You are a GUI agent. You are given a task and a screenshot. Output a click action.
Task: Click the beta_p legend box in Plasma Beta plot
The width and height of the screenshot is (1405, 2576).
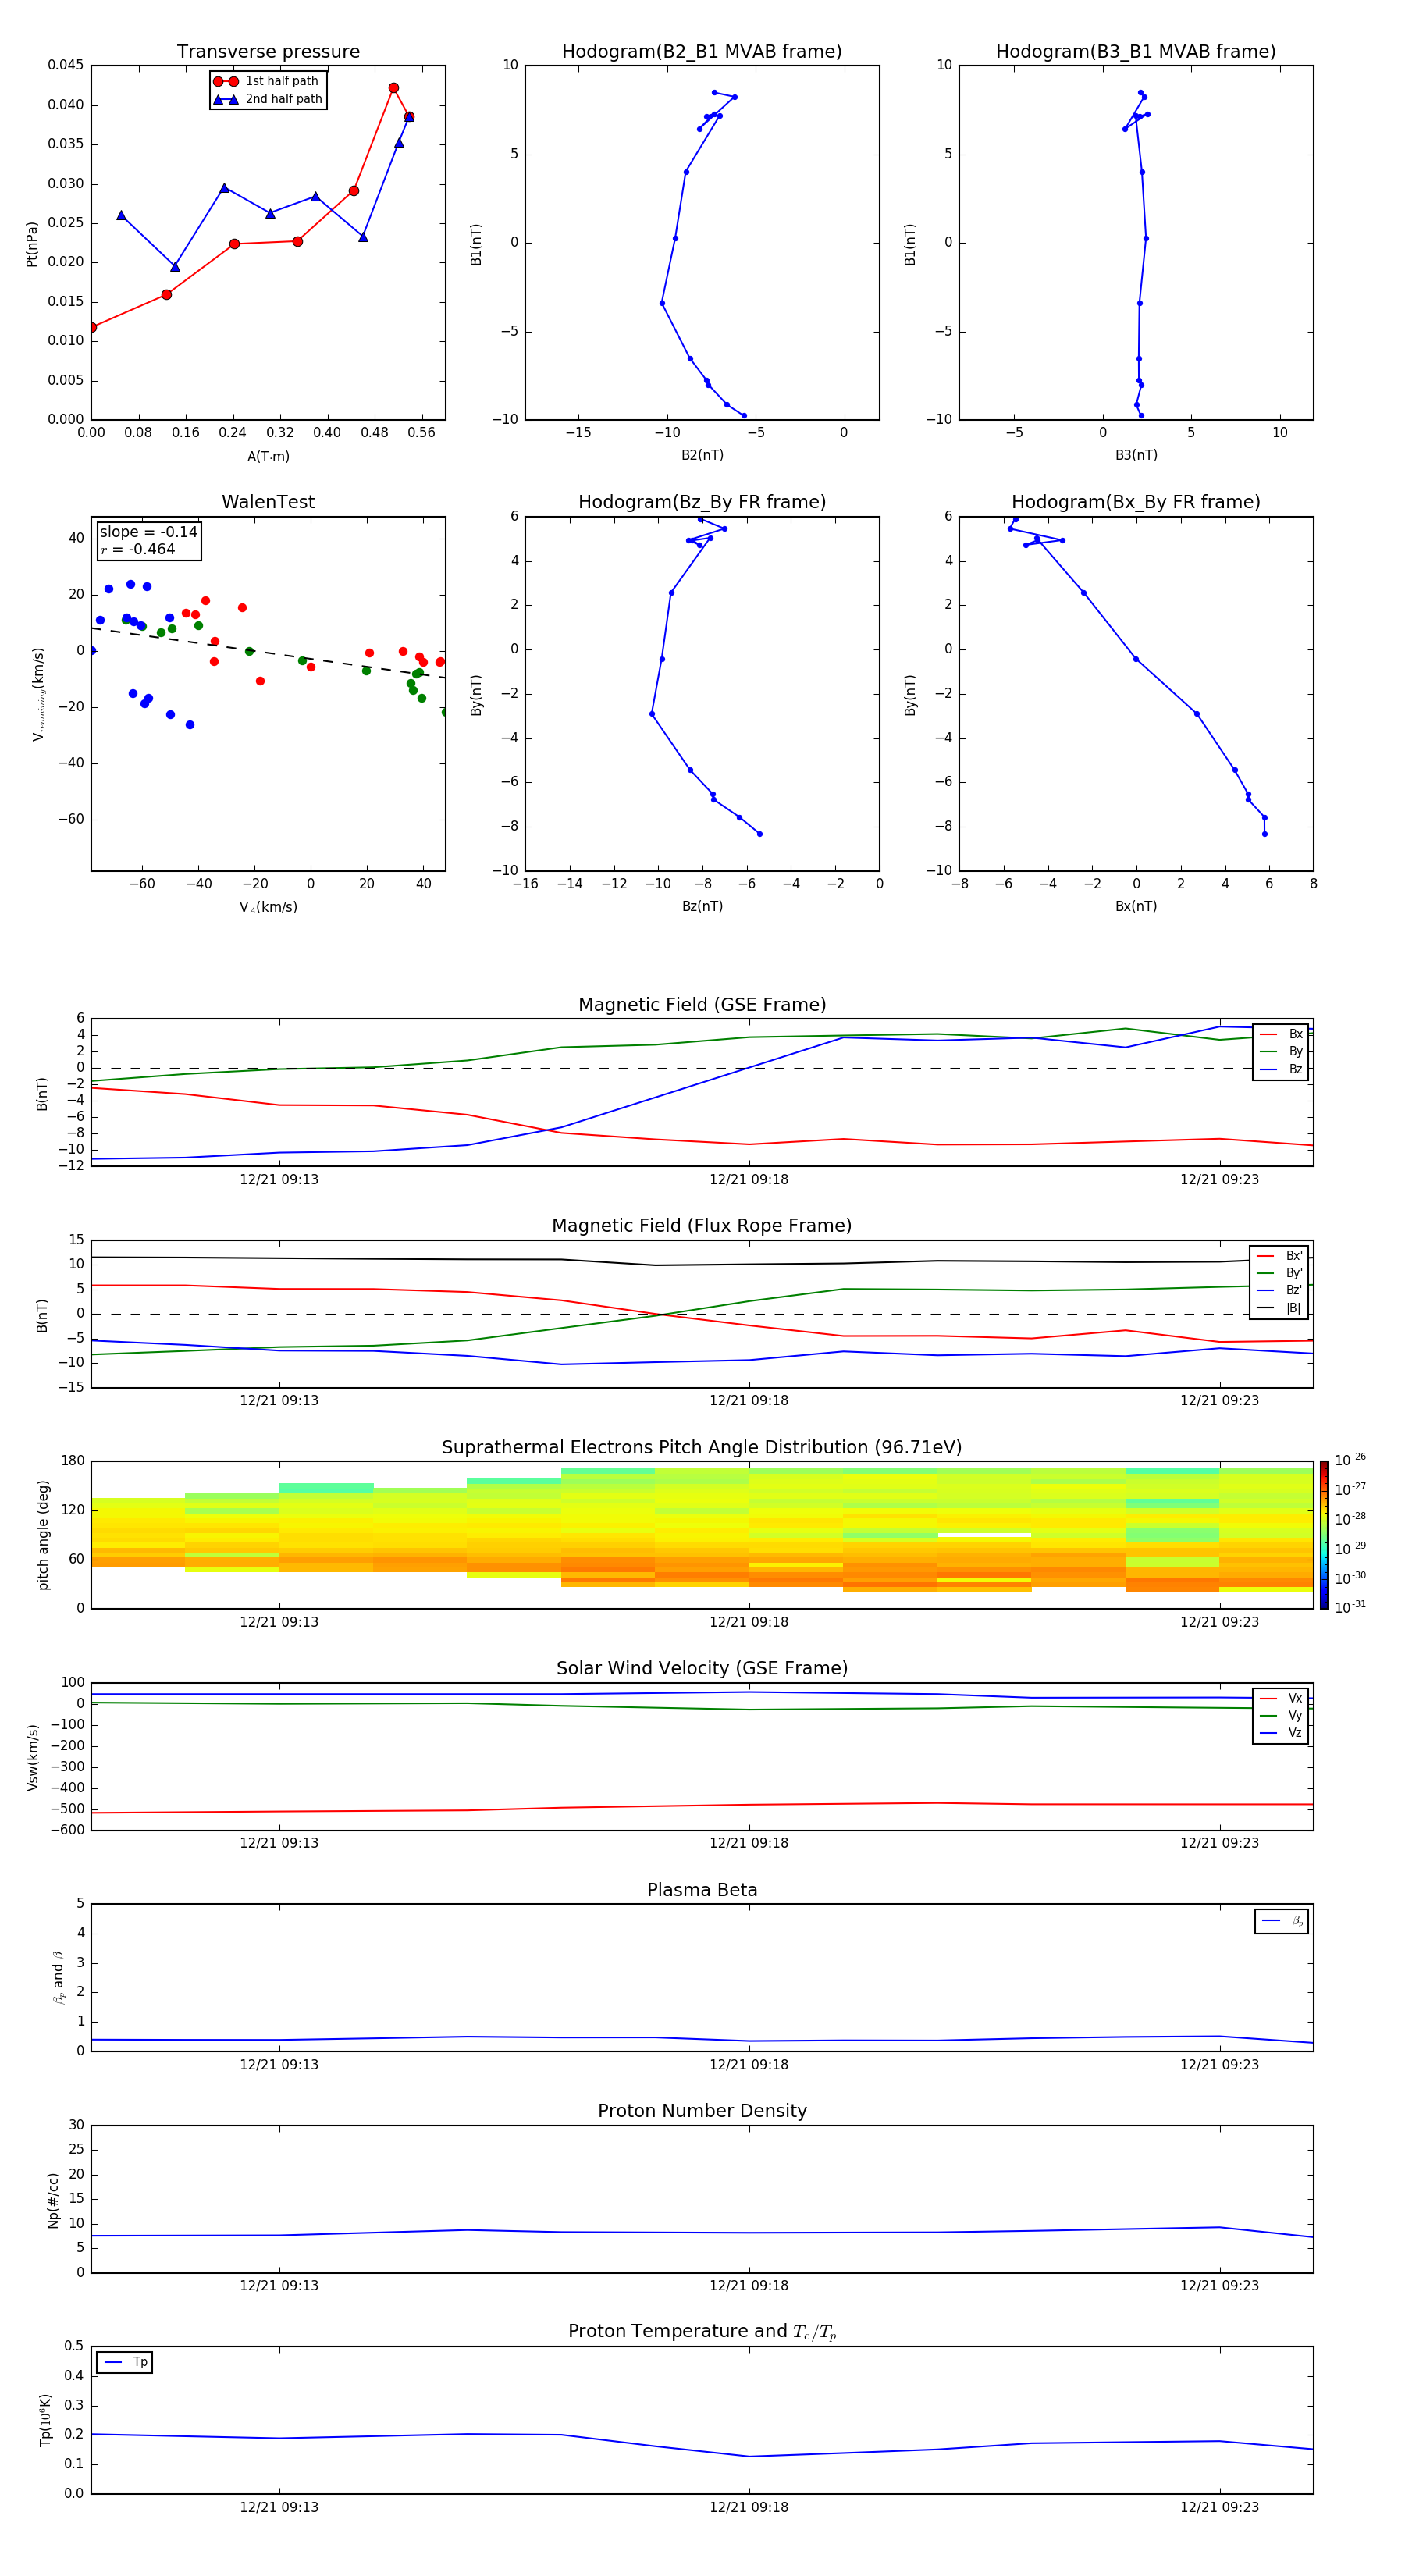[1282, 1921]
